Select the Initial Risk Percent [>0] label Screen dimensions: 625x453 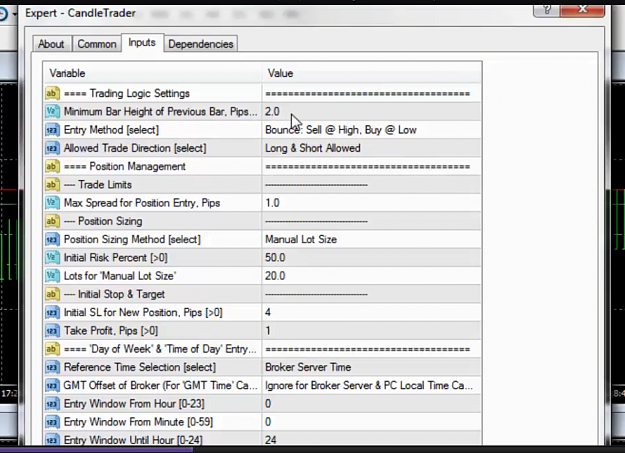pyautogui.click(x=116, y=258)
